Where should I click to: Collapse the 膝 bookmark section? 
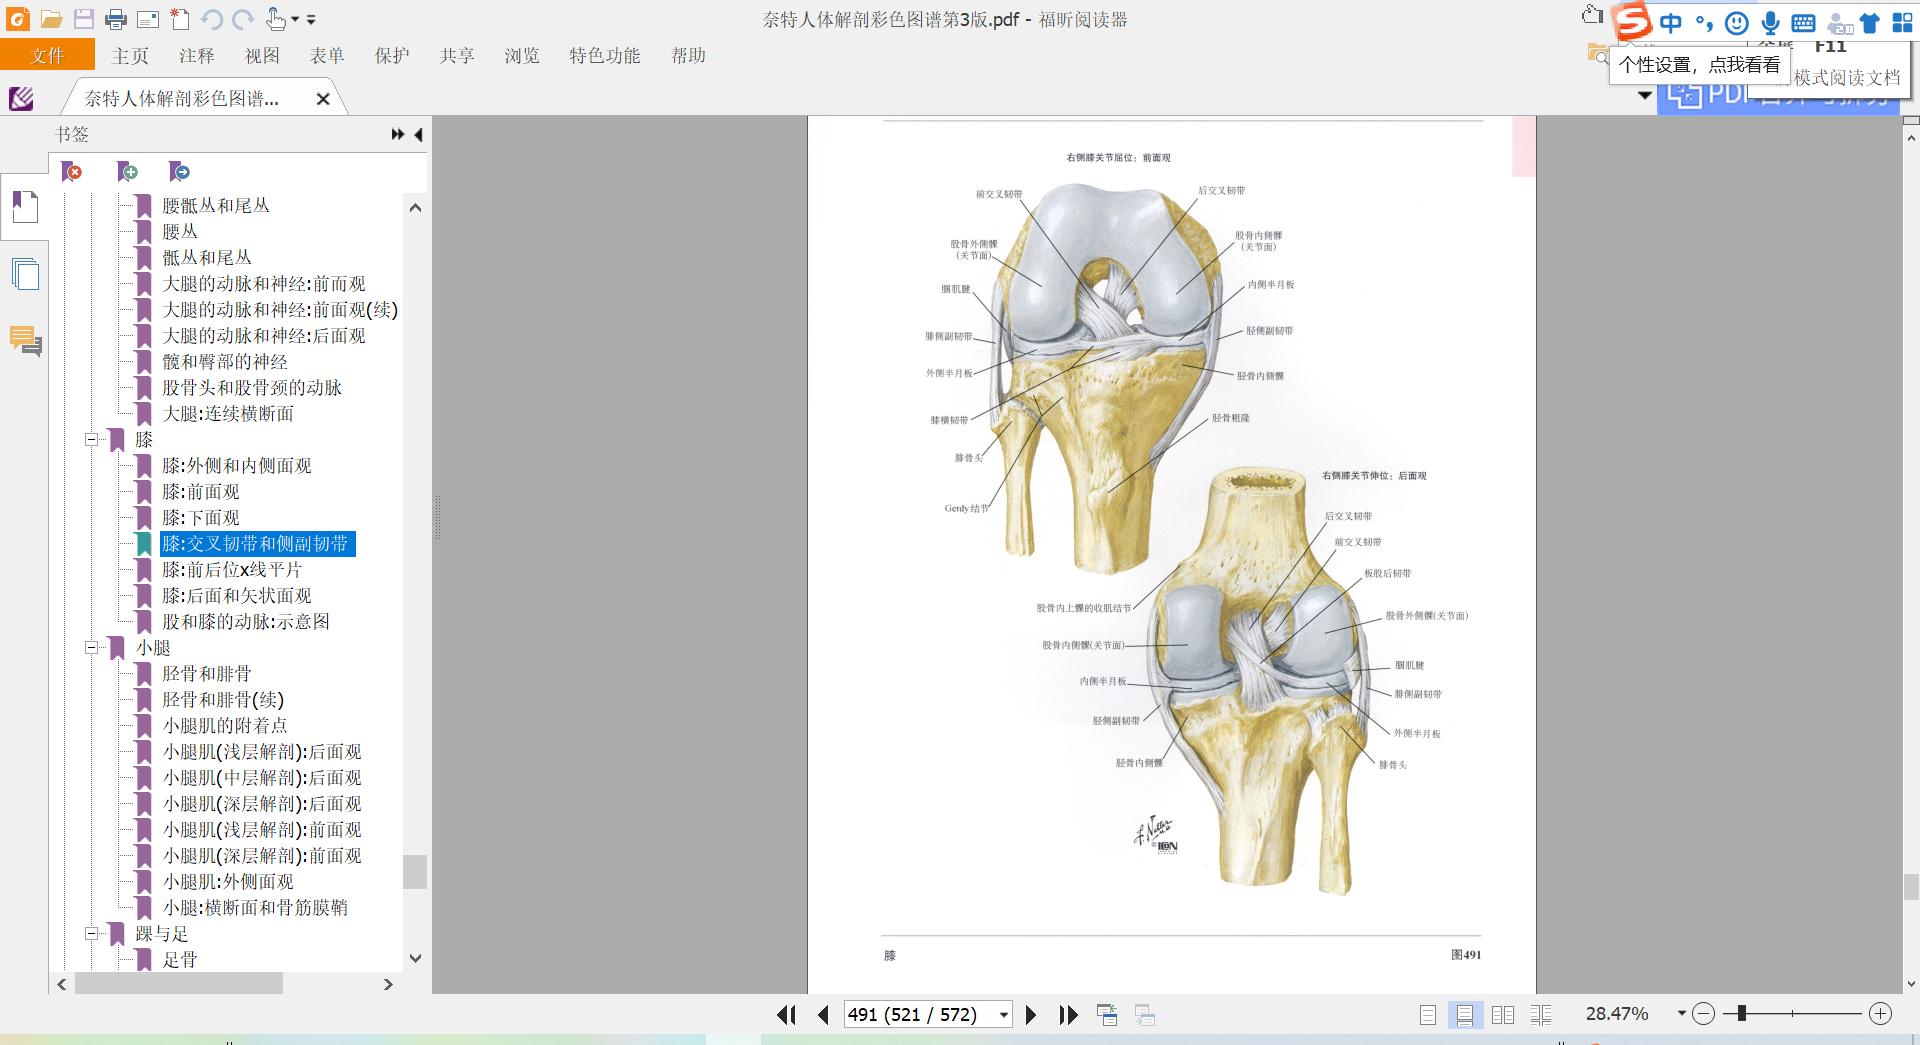click(92, 439)
